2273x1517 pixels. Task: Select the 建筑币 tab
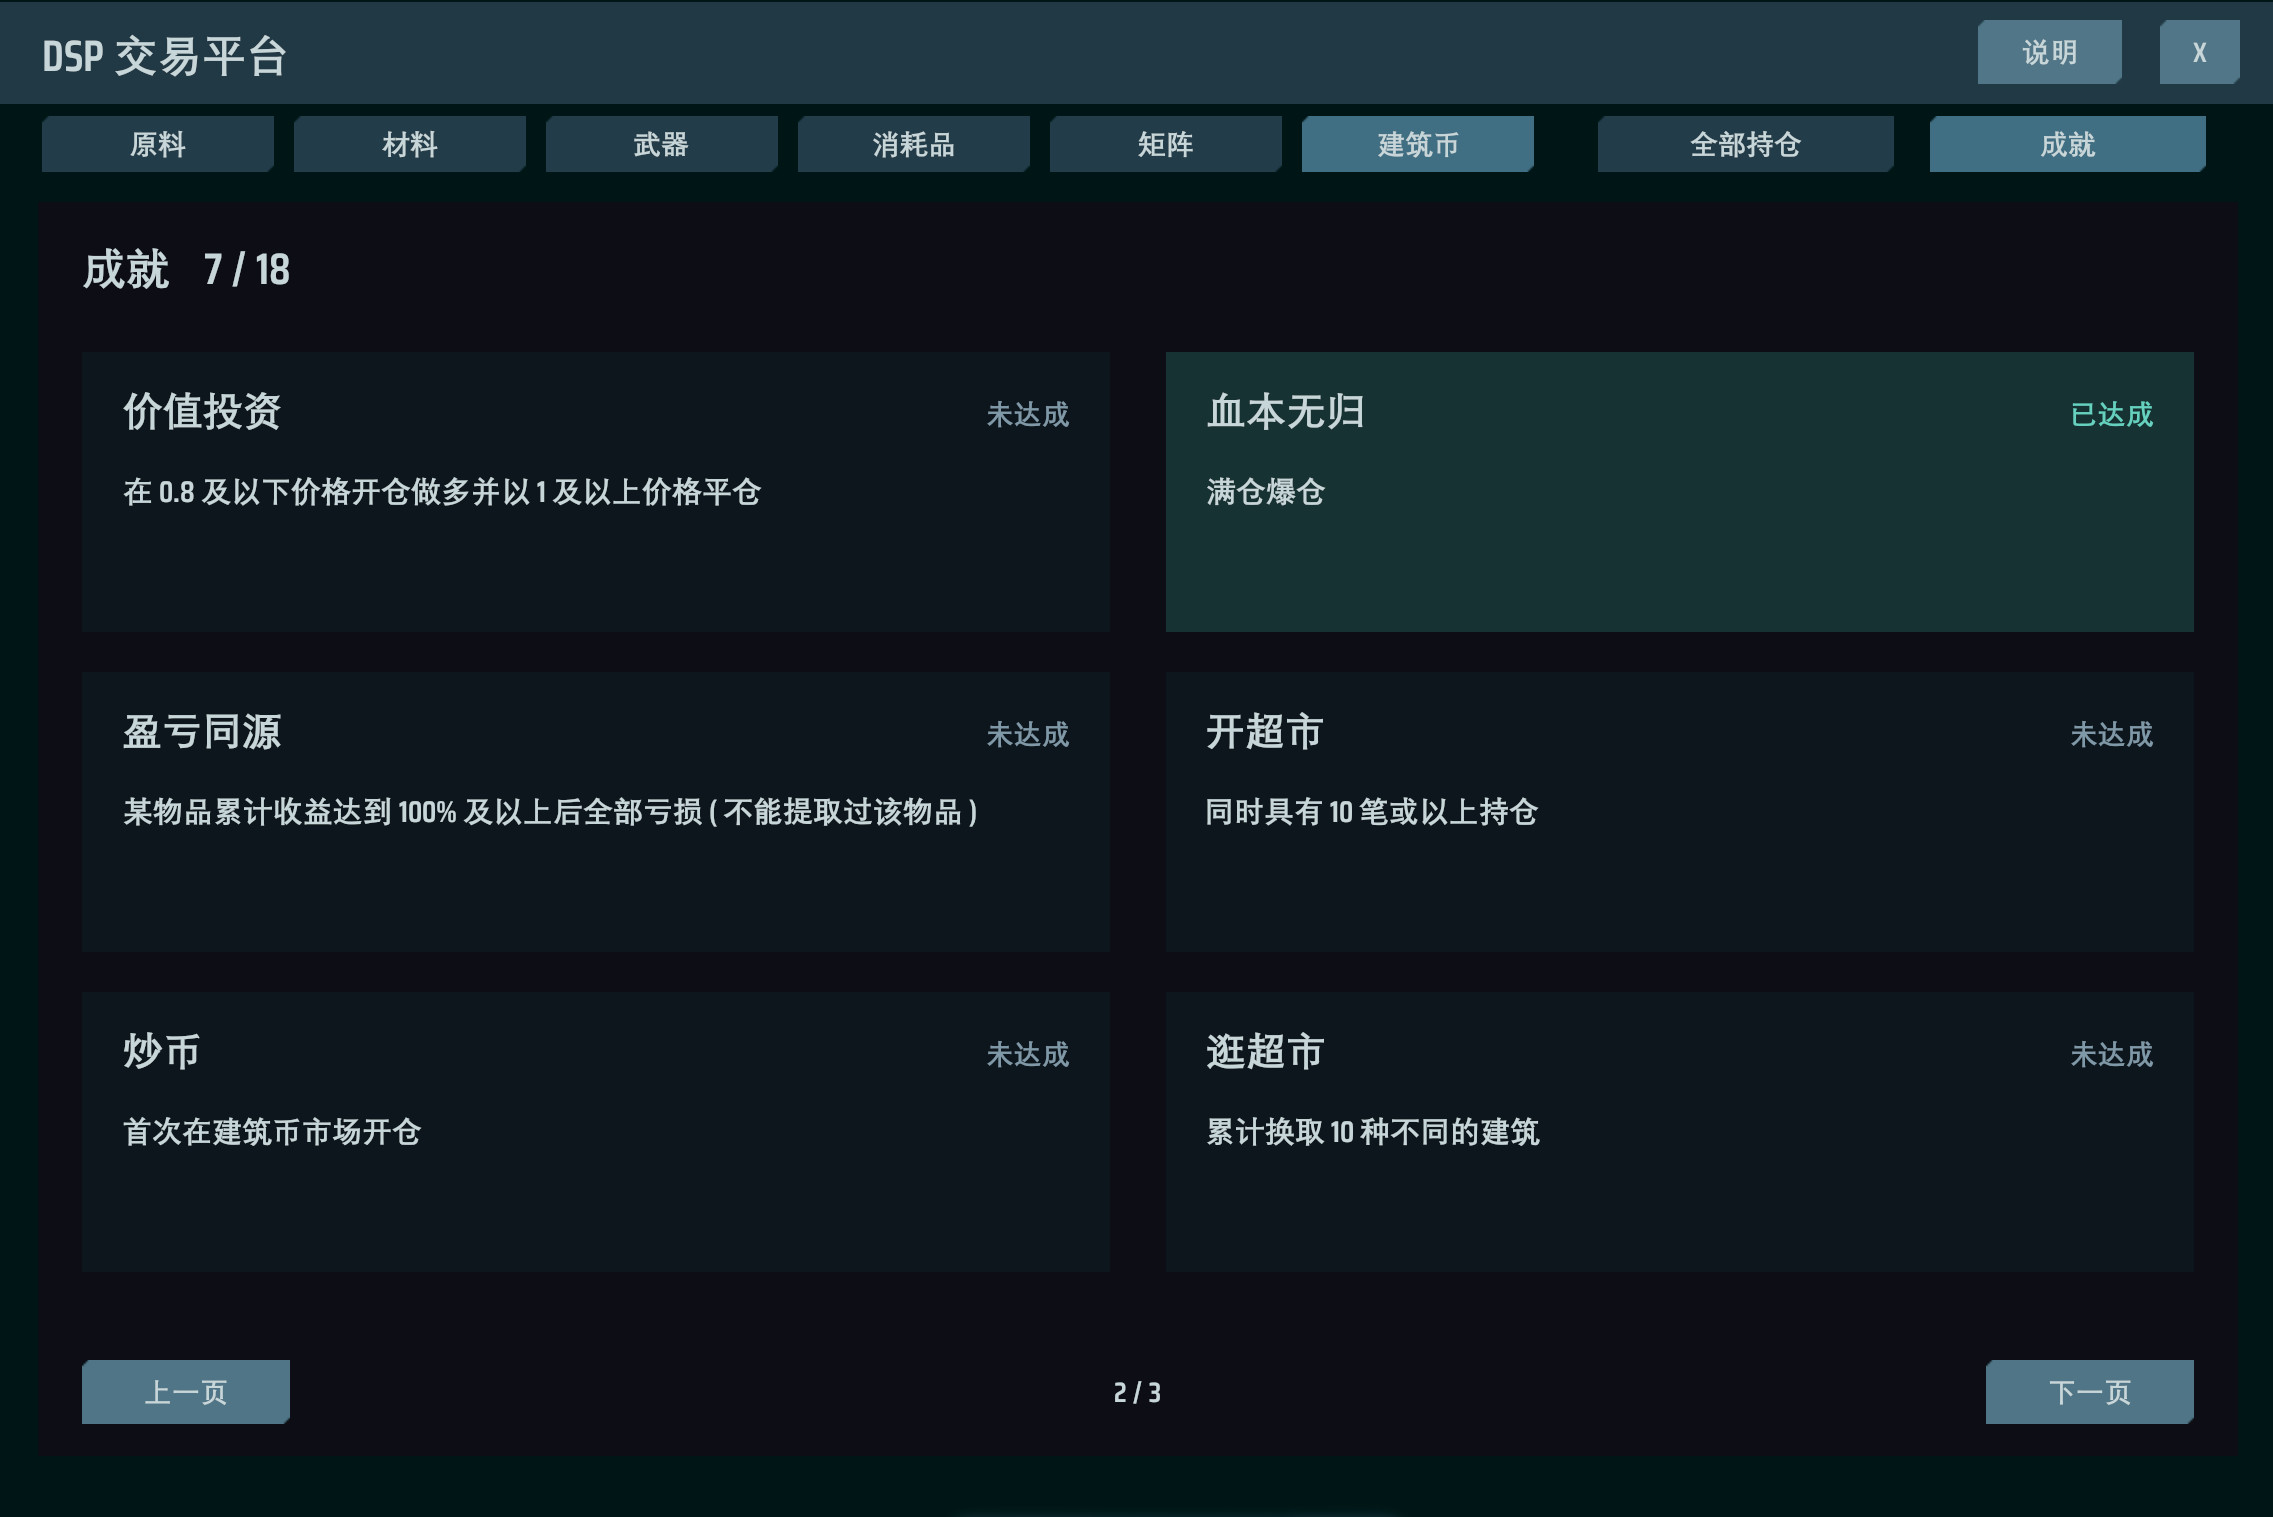click(x=1417, y=144)
